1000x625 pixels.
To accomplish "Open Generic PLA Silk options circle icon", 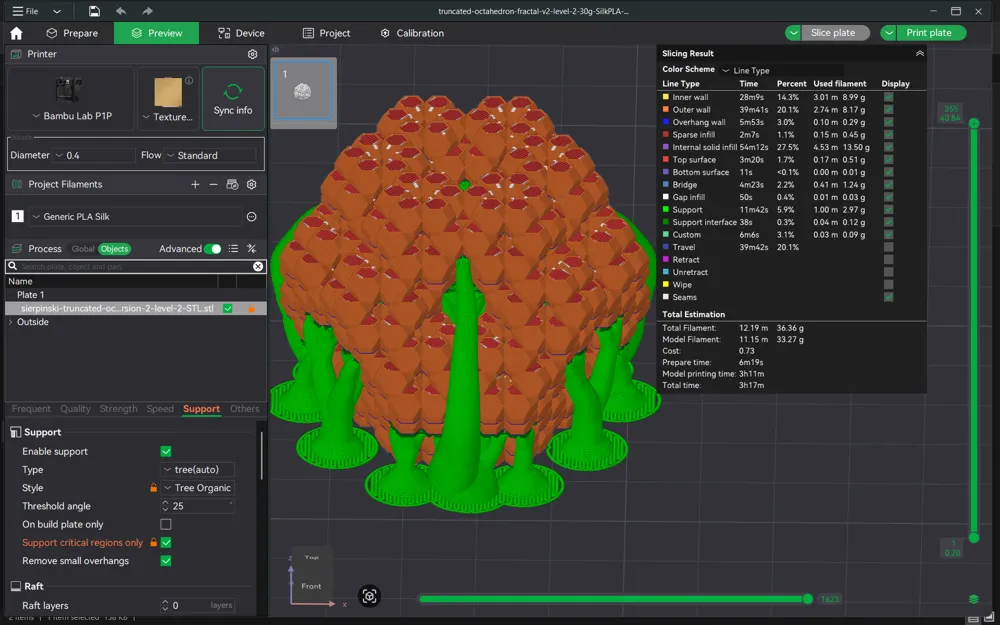I will (x=251, y=217).
